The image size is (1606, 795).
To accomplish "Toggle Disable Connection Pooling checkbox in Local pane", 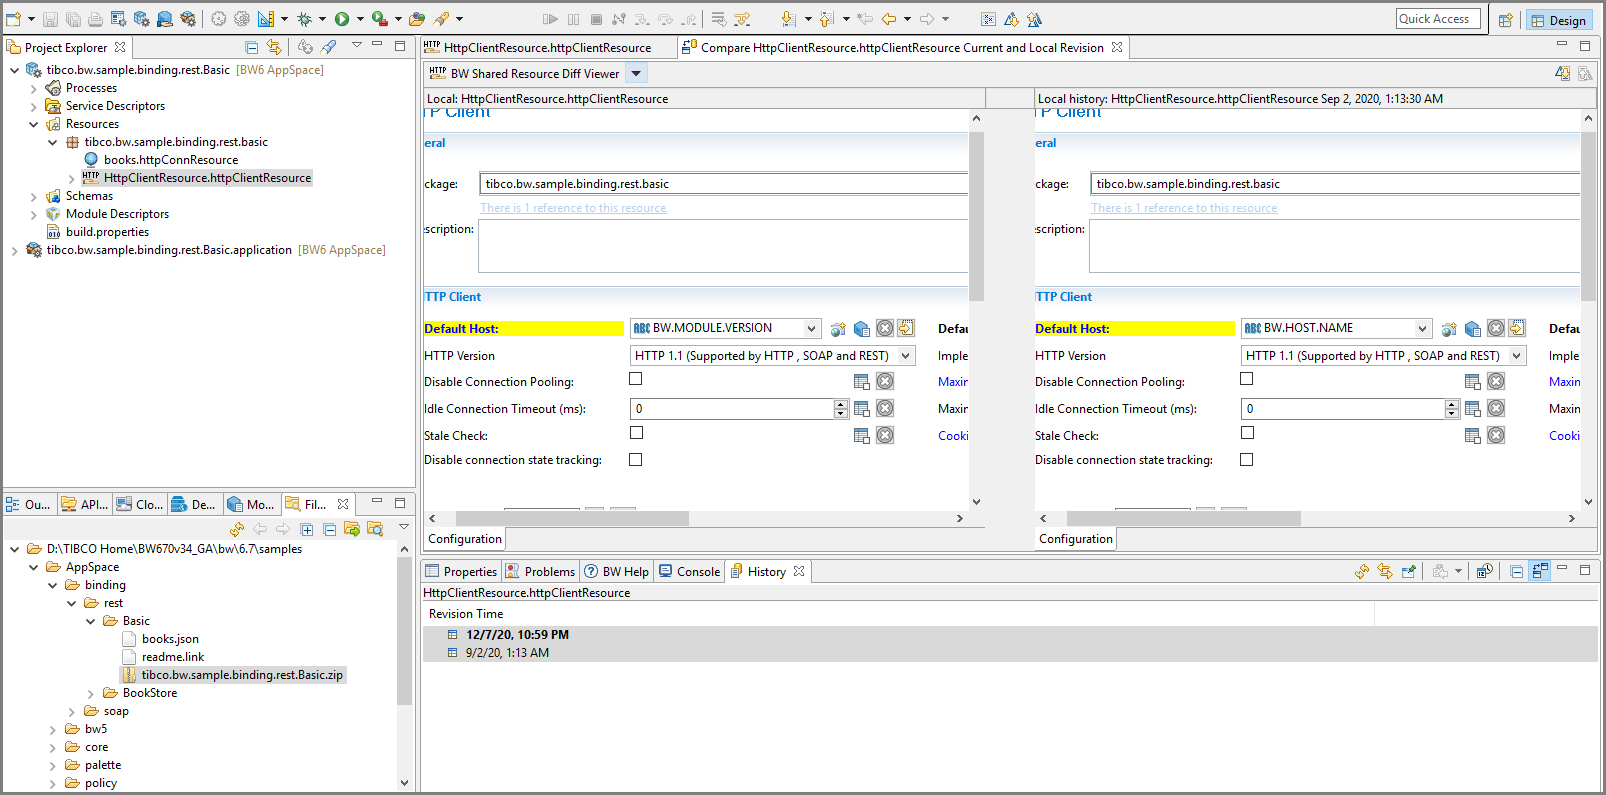I will point(636,379).
